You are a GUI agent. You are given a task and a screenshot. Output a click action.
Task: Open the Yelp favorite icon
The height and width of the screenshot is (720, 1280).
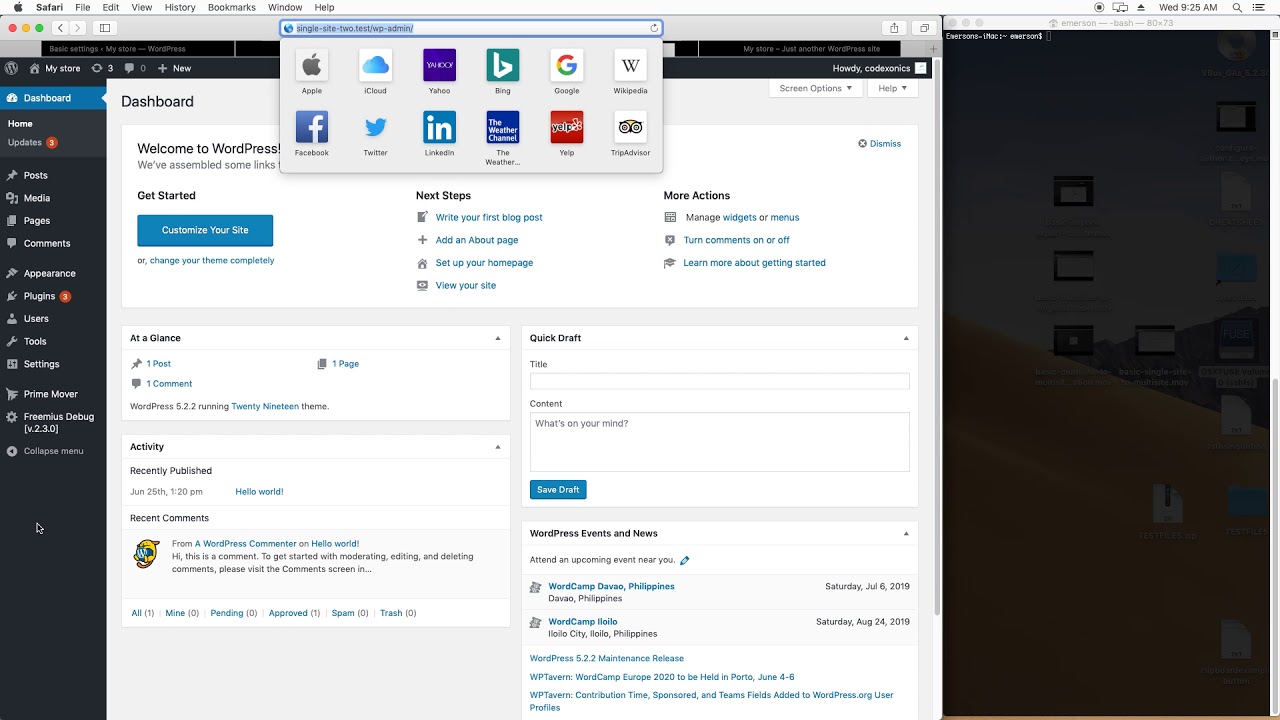pos(567,127)
